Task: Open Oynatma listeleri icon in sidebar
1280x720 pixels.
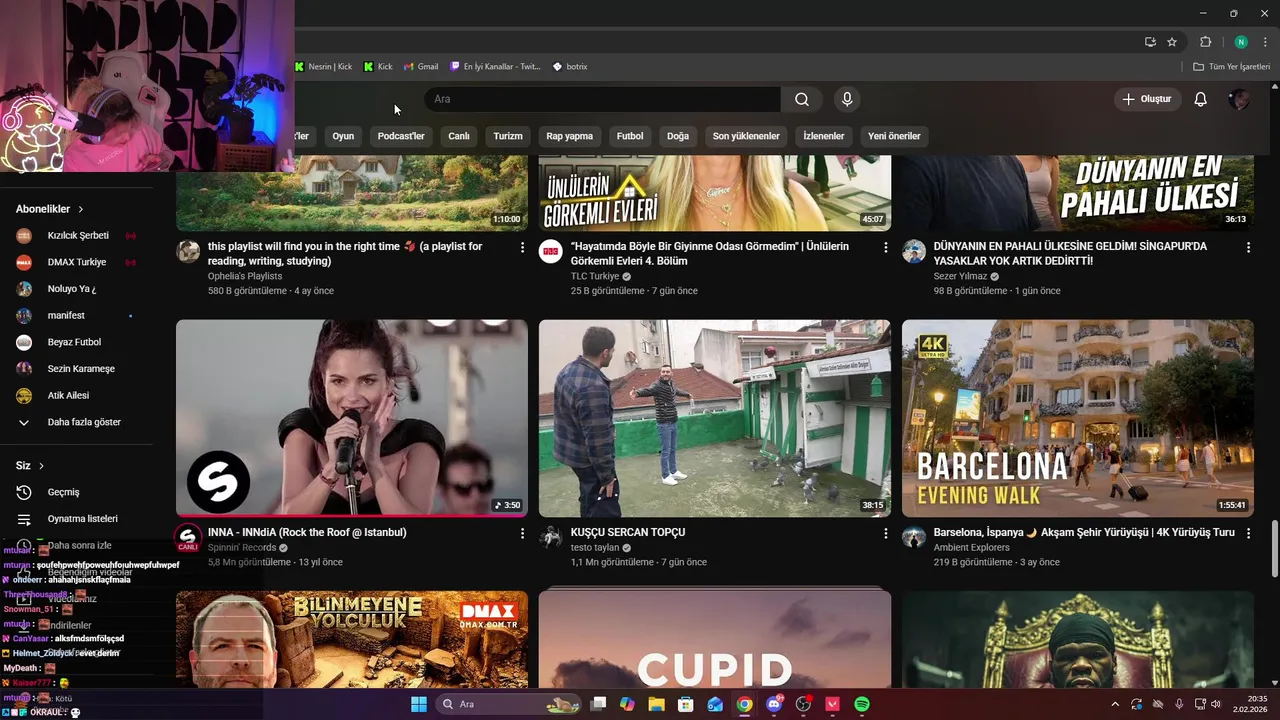Action: (24, 519)
